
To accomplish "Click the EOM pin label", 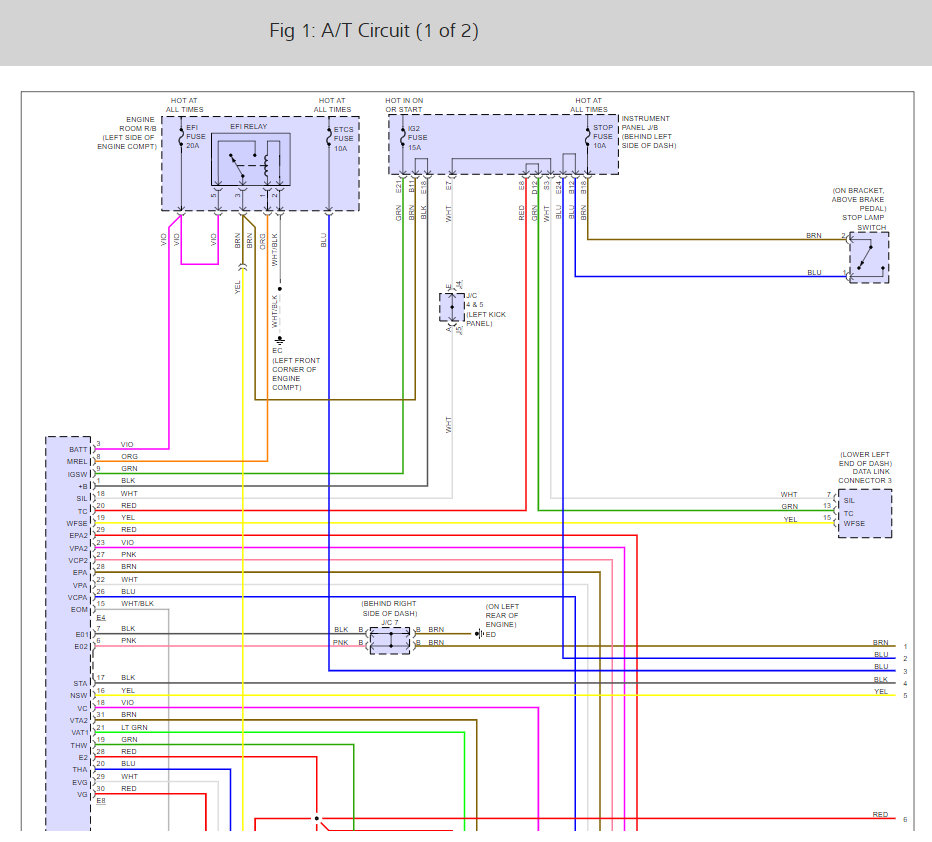I will pos(79,610).
